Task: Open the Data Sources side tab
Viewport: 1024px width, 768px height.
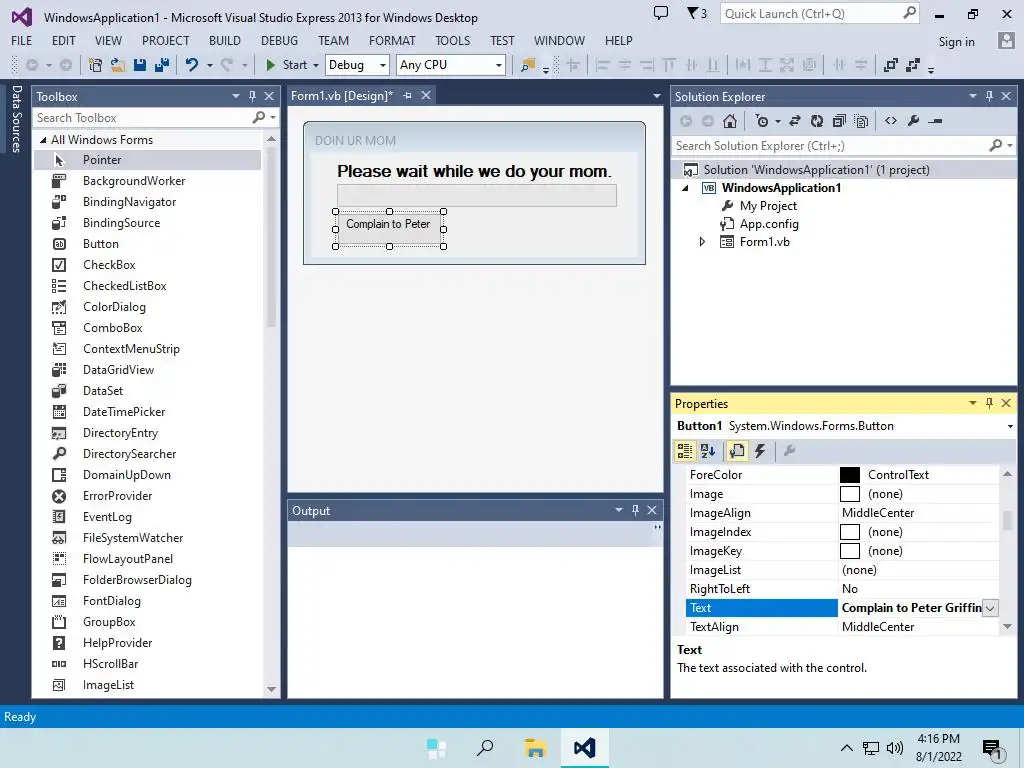Action: click(x=16, y=118)
